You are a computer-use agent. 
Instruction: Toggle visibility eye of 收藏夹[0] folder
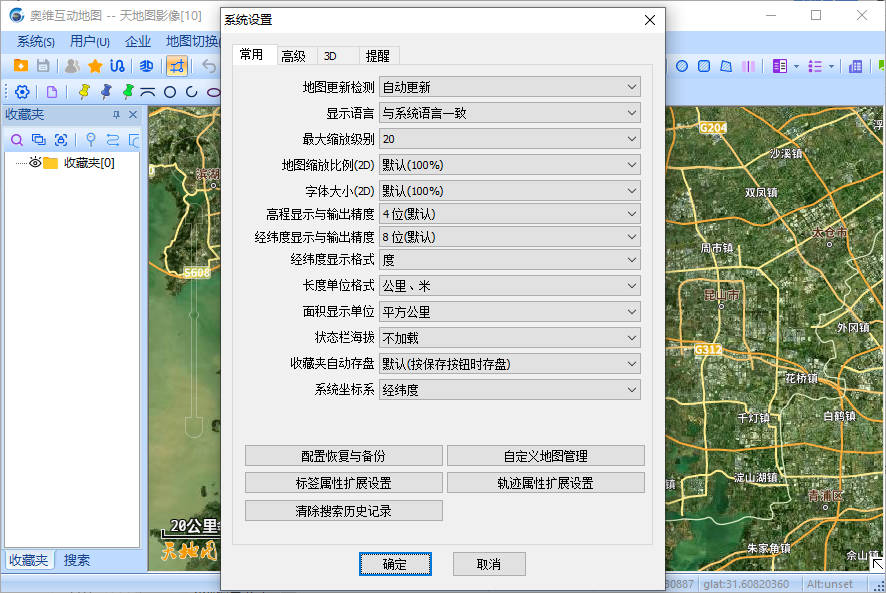click(35, 163)
